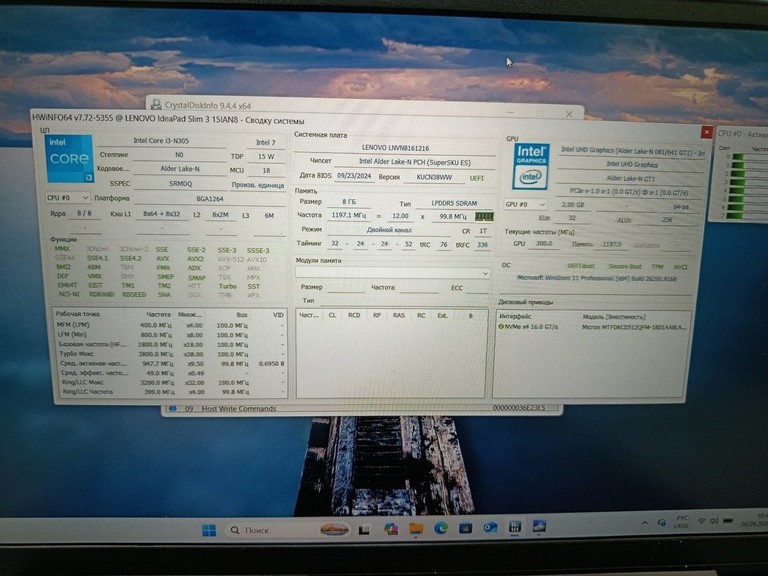Close the CrystalDiskInfo window behind
The image size is (768, 576).
[x=569, y=114]
